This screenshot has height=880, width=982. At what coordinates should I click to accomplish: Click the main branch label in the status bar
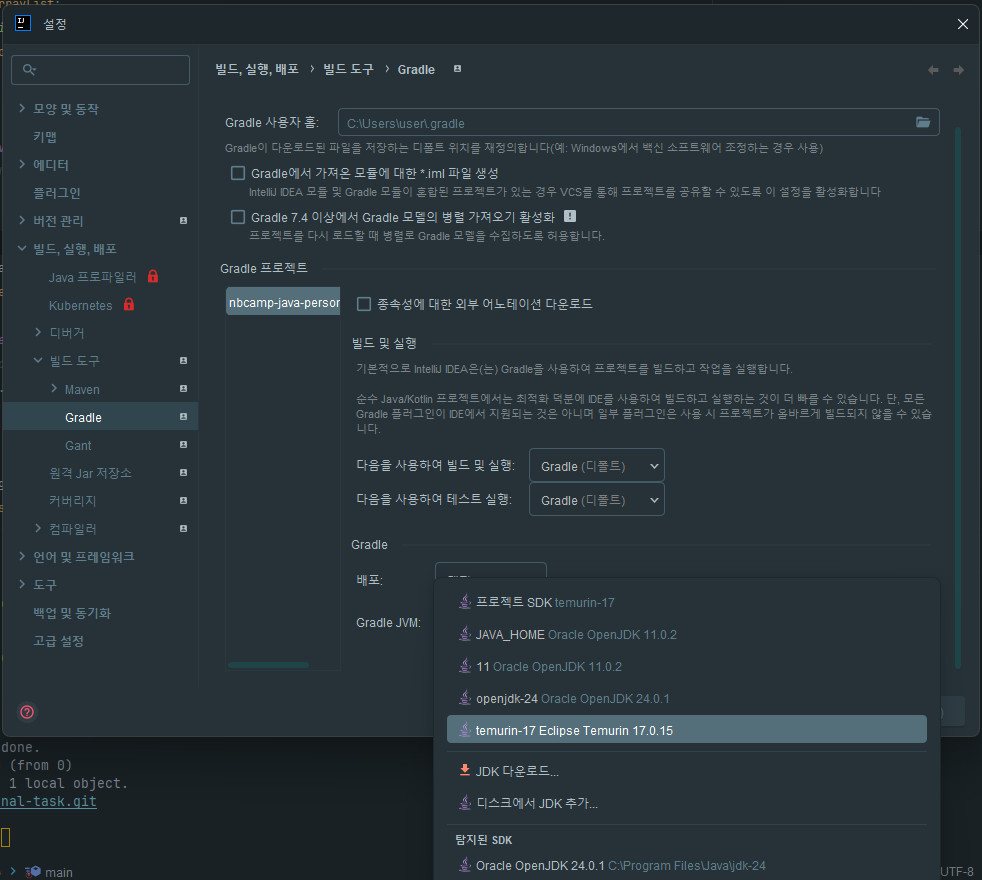click(x=58, y=872)
